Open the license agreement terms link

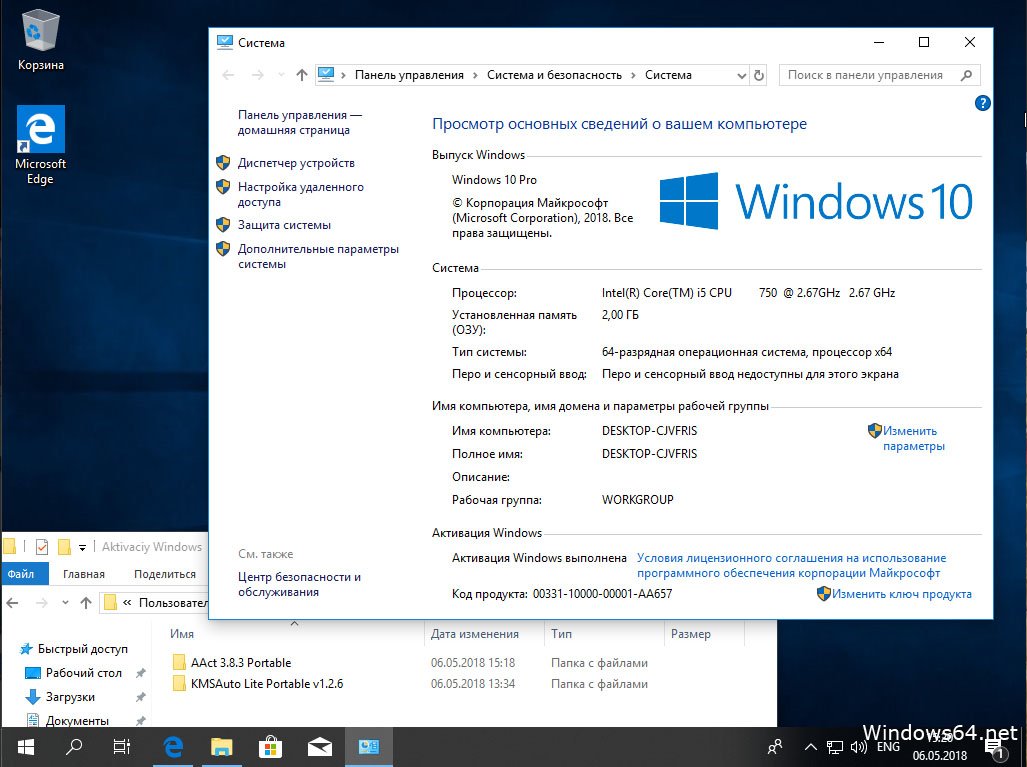(x=791, y=565)
